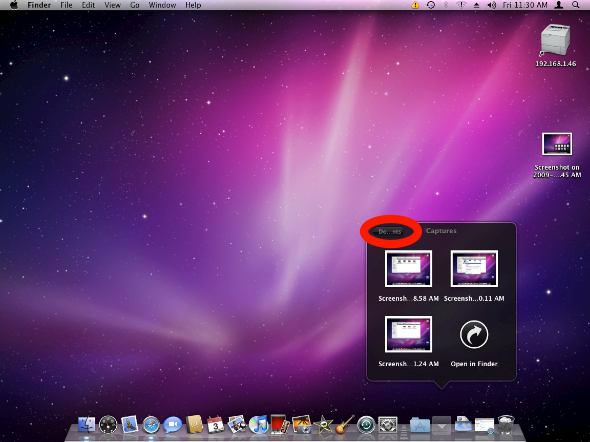Launch Dashboard from the Dock

click(108, 425)
